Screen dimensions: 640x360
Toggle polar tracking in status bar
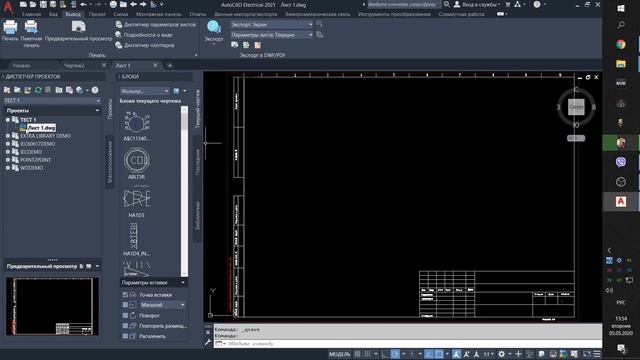[395, 354]
